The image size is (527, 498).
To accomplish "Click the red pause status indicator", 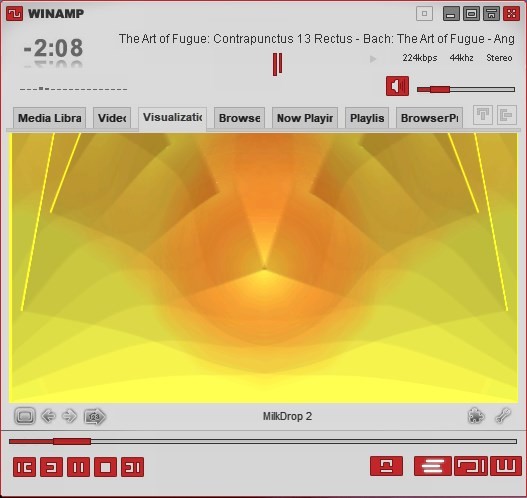I will [x=278, y=64].
